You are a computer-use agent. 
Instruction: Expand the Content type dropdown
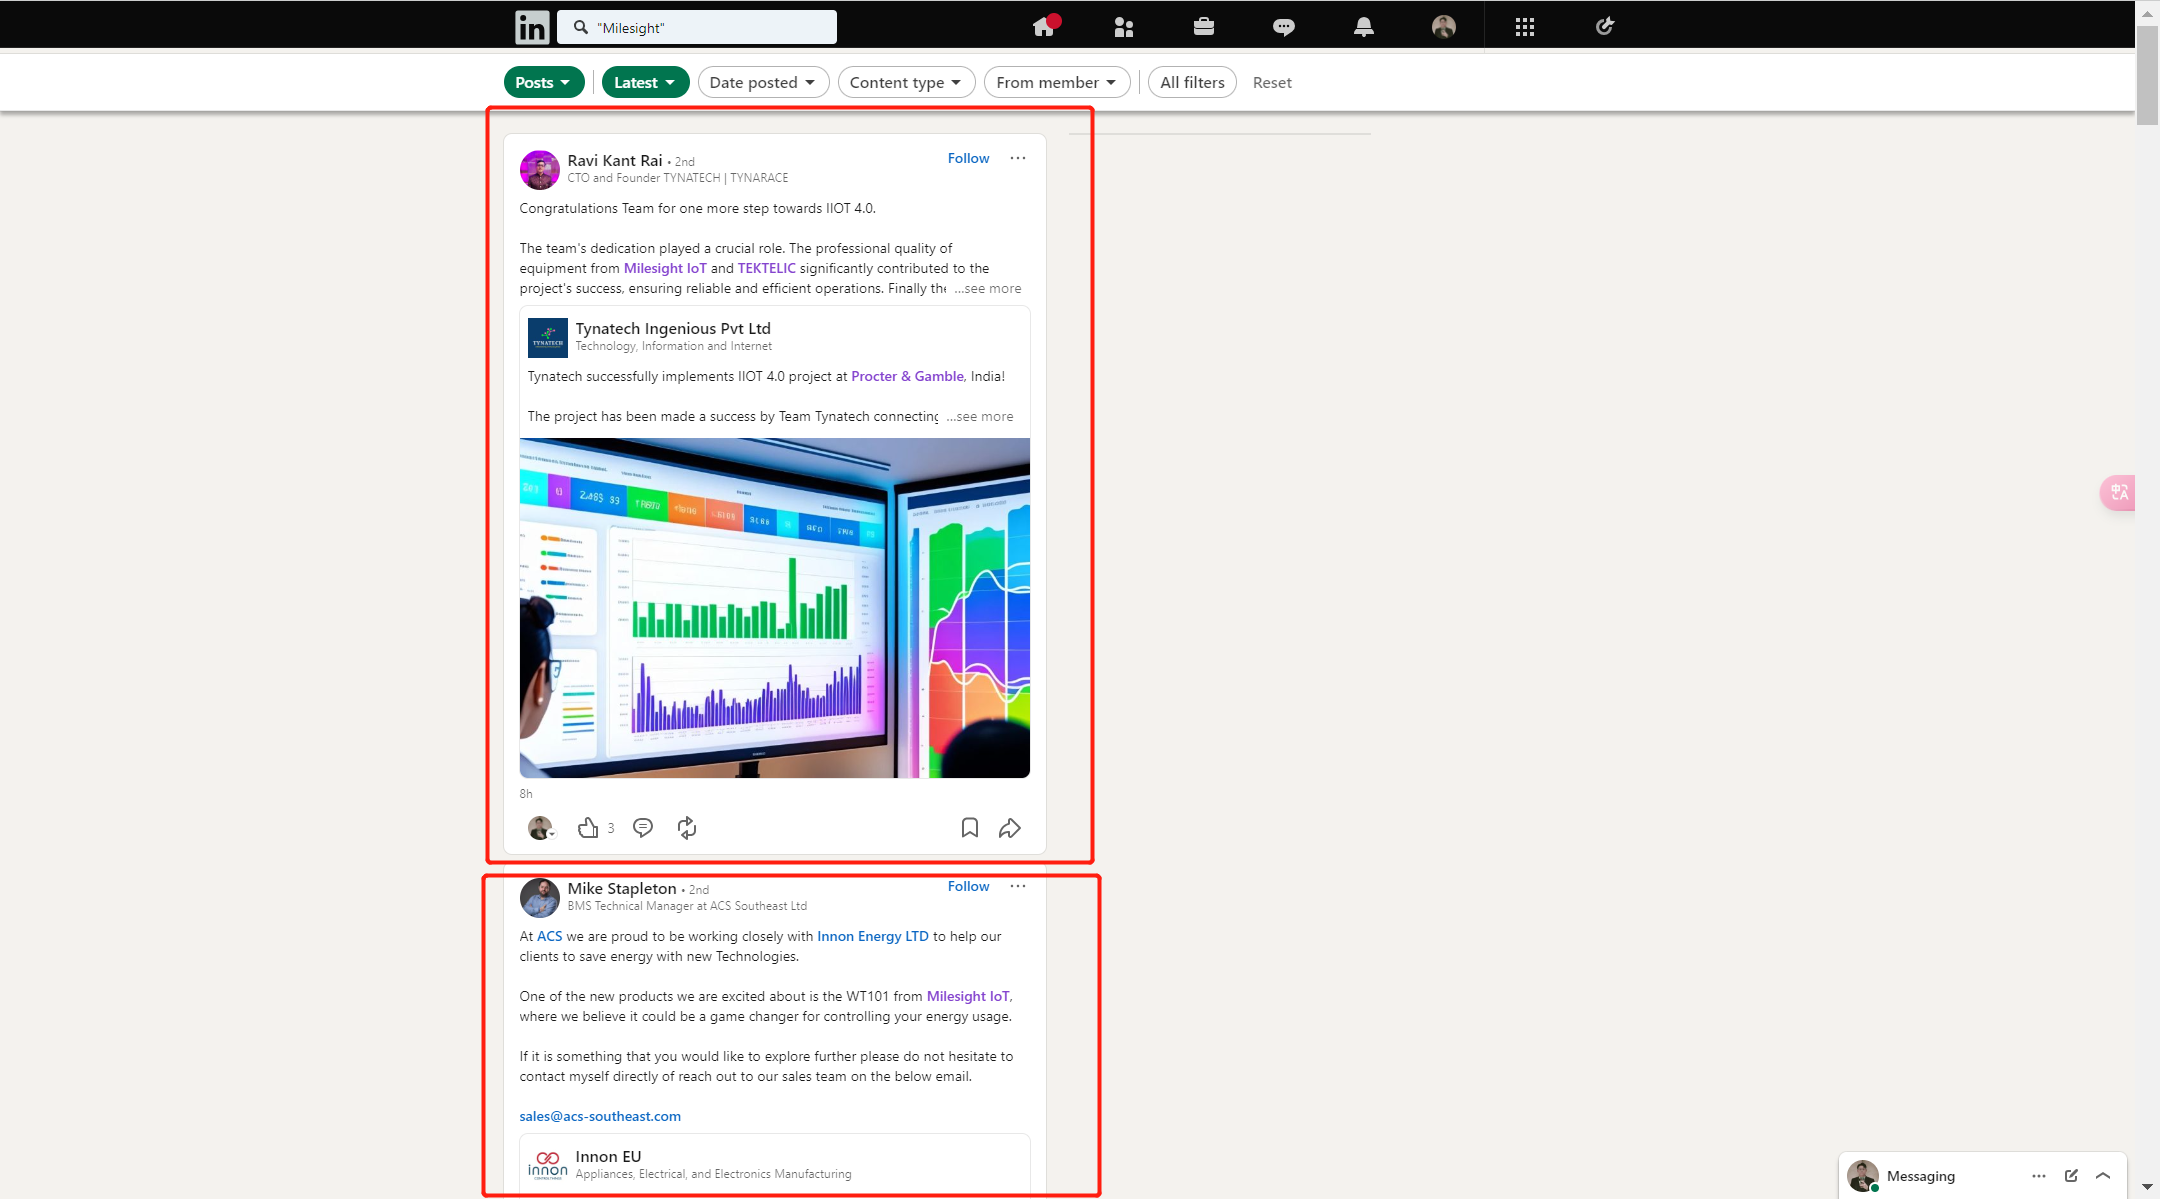(906, 82)
